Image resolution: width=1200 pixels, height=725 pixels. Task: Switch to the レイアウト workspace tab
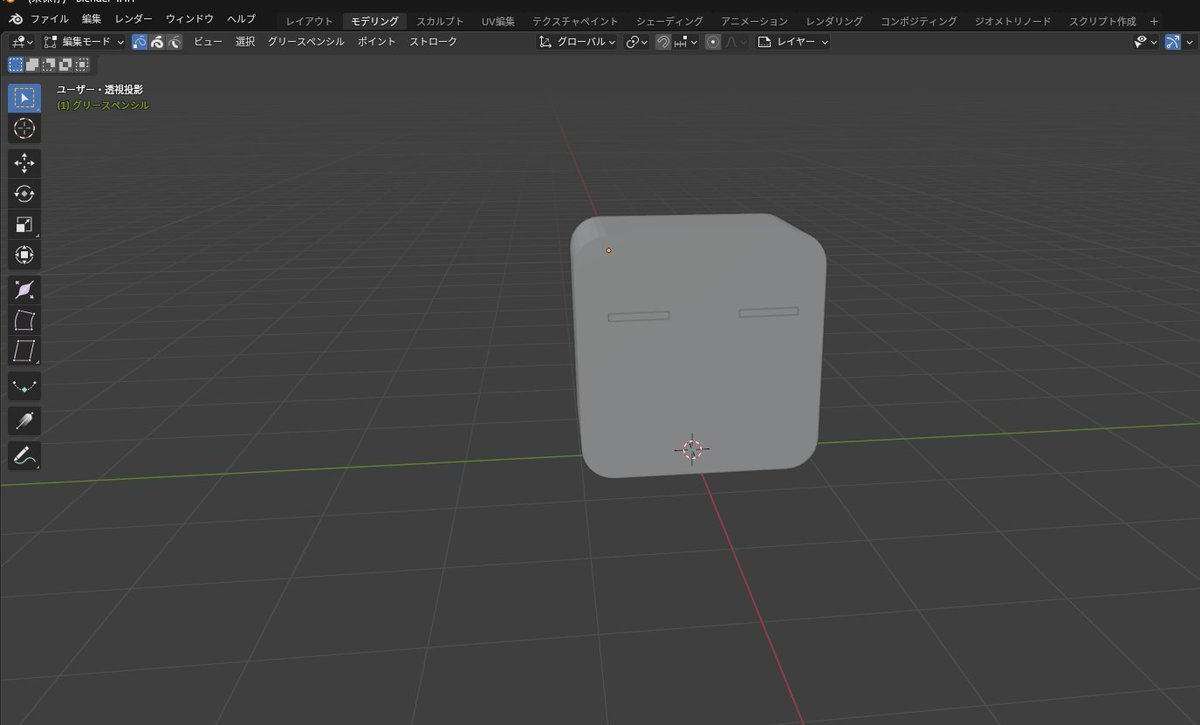pyautogui.click(x=310, y=21)
